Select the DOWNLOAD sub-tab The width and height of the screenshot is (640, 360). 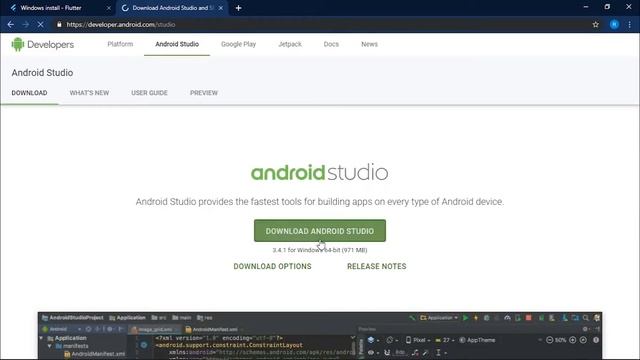click(29, 93)
